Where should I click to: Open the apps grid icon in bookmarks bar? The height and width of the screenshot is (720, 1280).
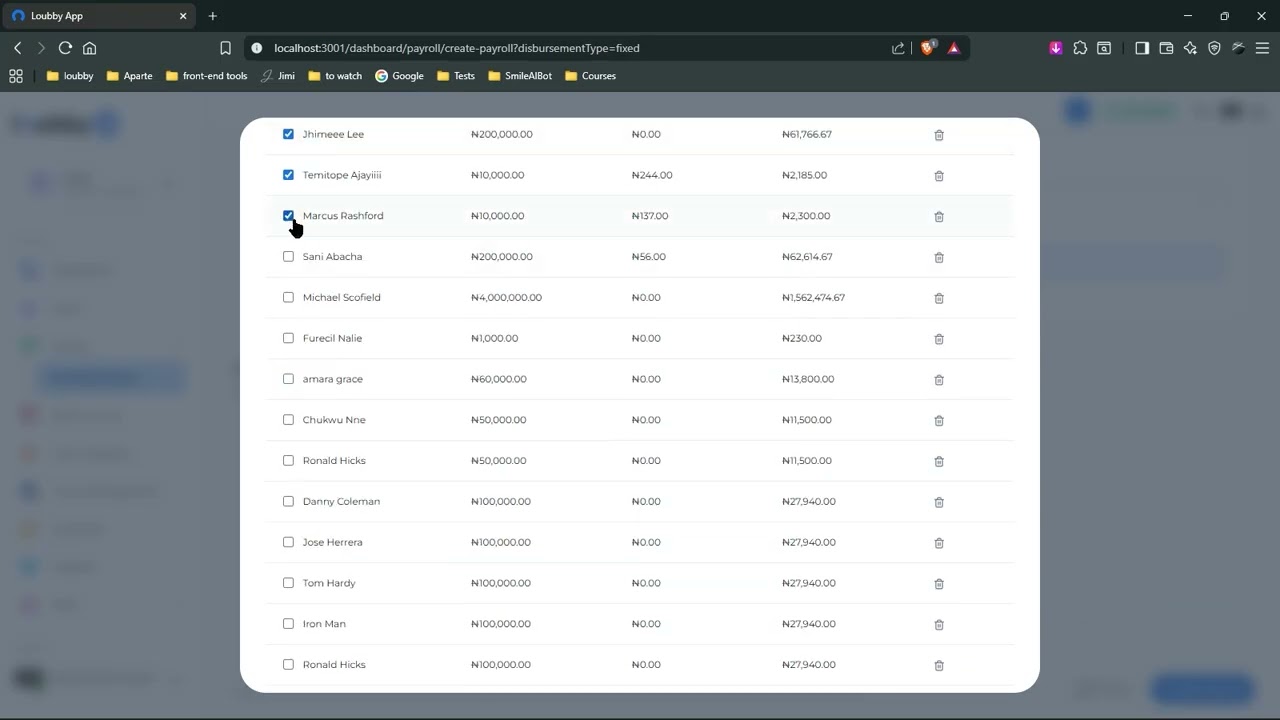pos(16,76)
